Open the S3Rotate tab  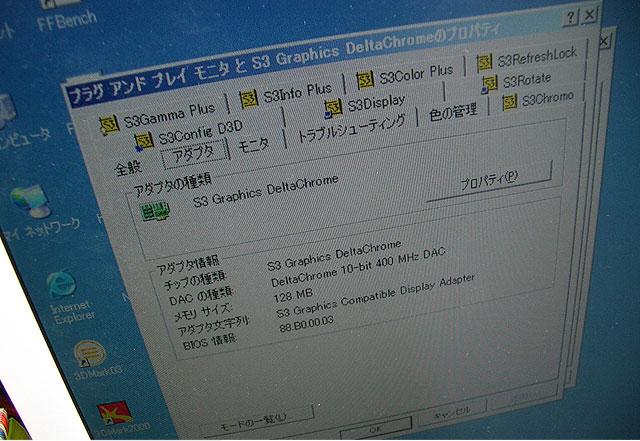tap(517, 82)
